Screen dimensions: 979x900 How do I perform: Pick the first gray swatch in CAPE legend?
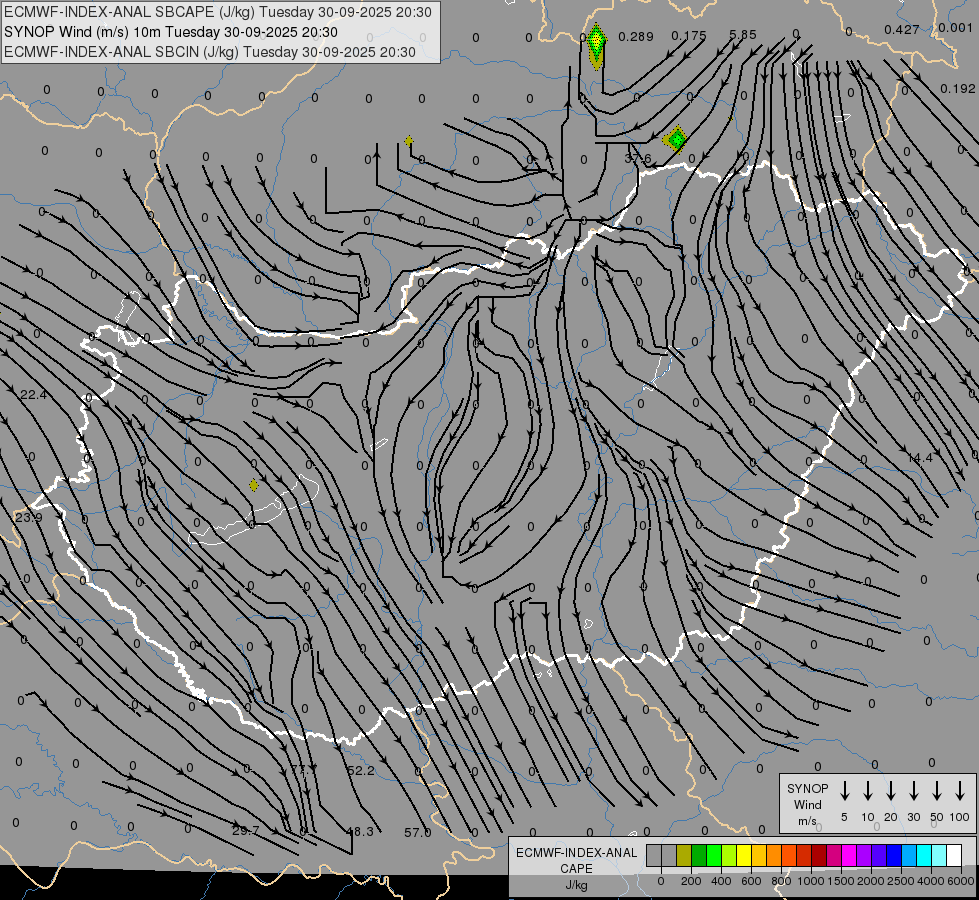pos(654,856)
